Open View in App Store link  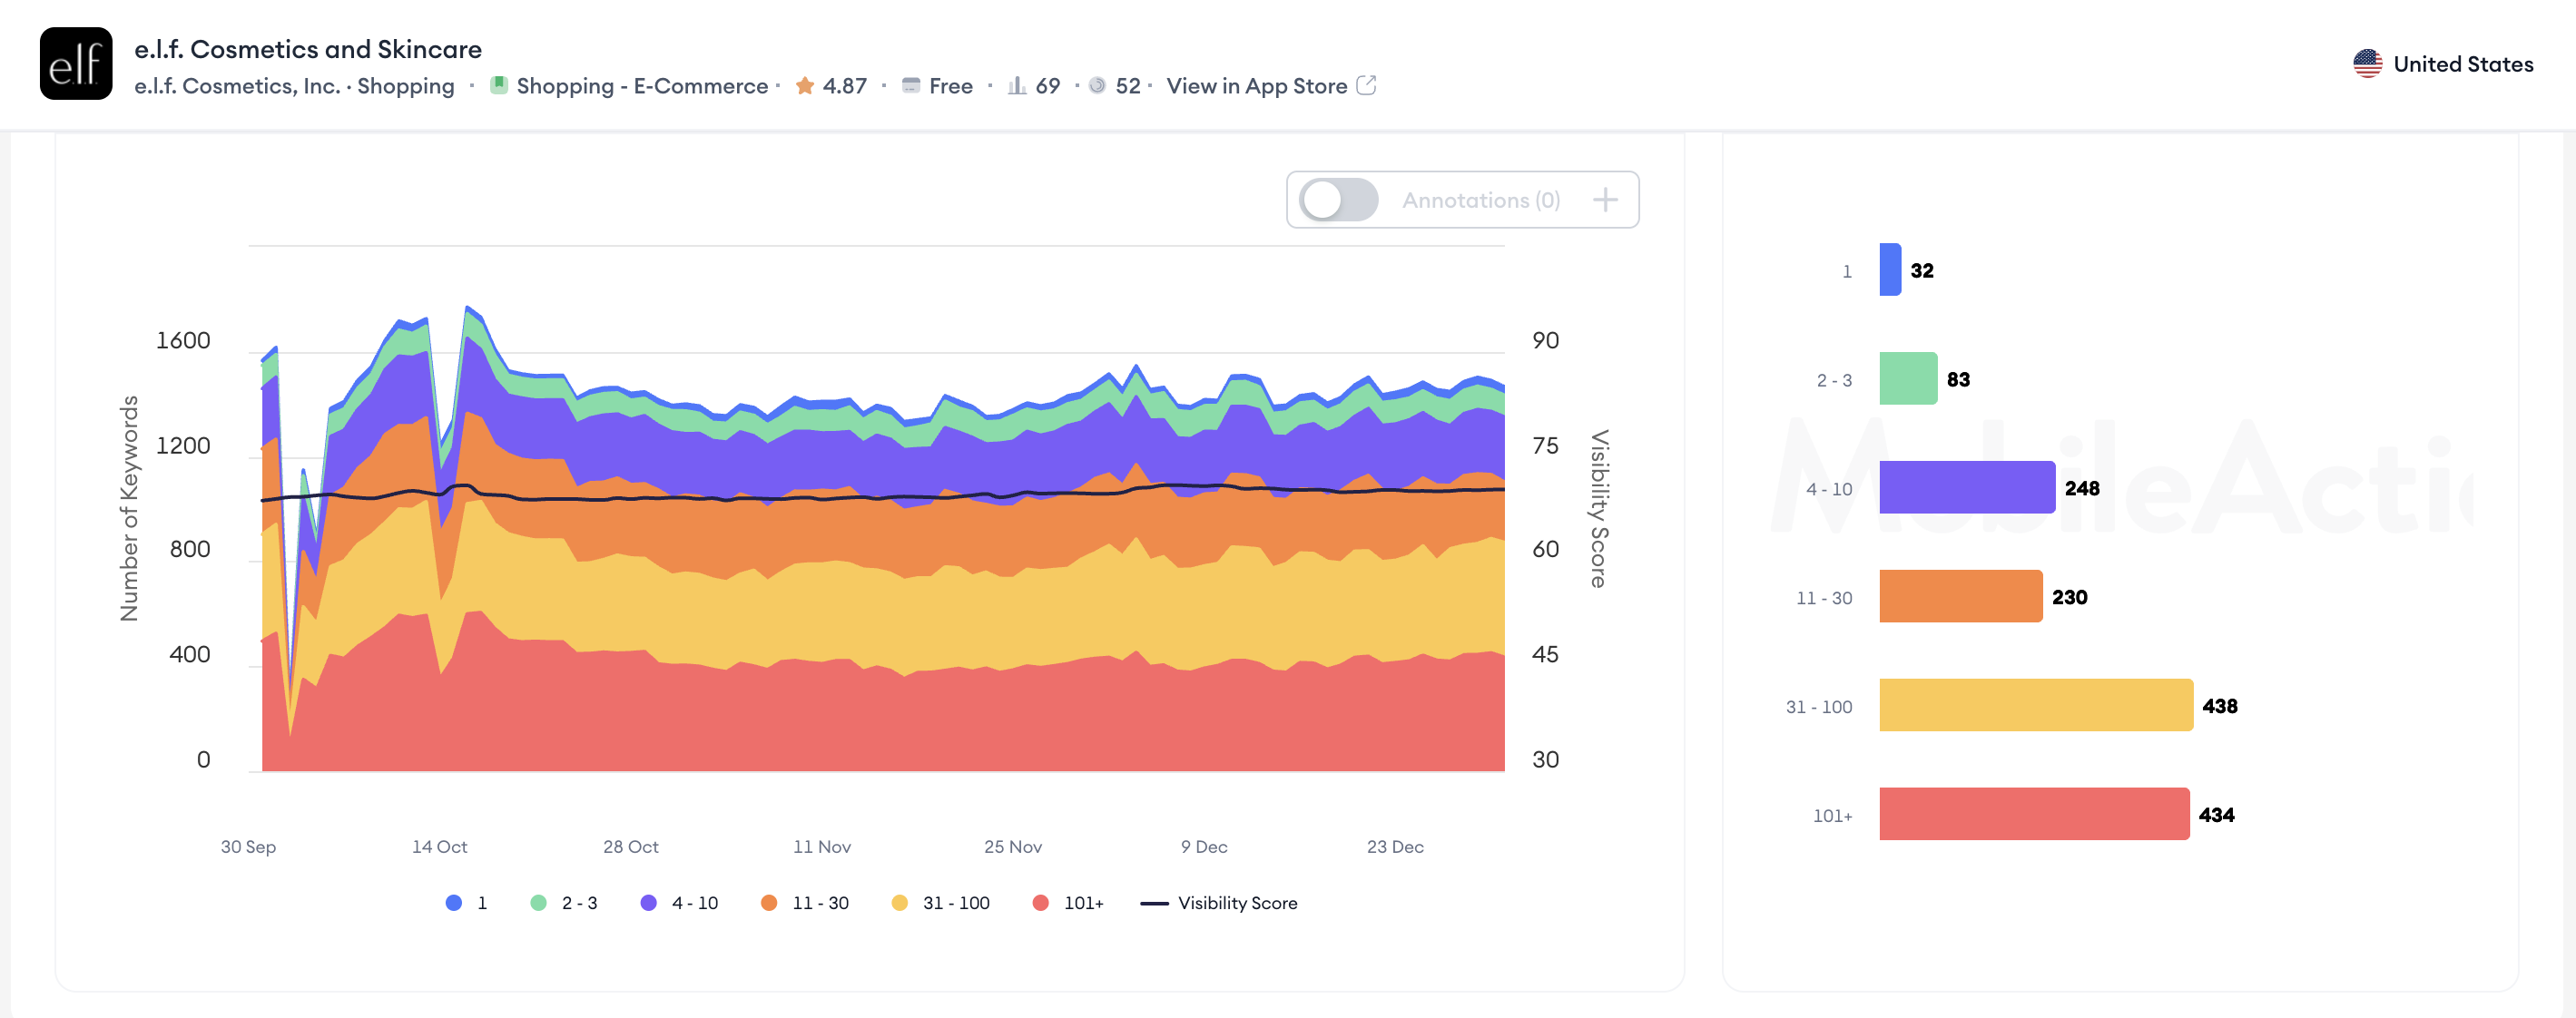(x=1256, y=86)
